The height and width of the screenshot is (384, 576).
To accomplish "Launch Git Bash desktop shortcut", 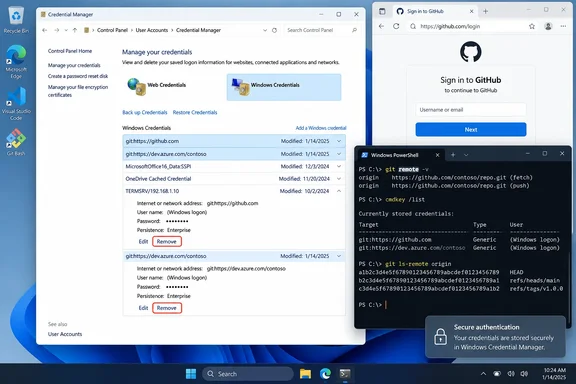I will [16, 143].
